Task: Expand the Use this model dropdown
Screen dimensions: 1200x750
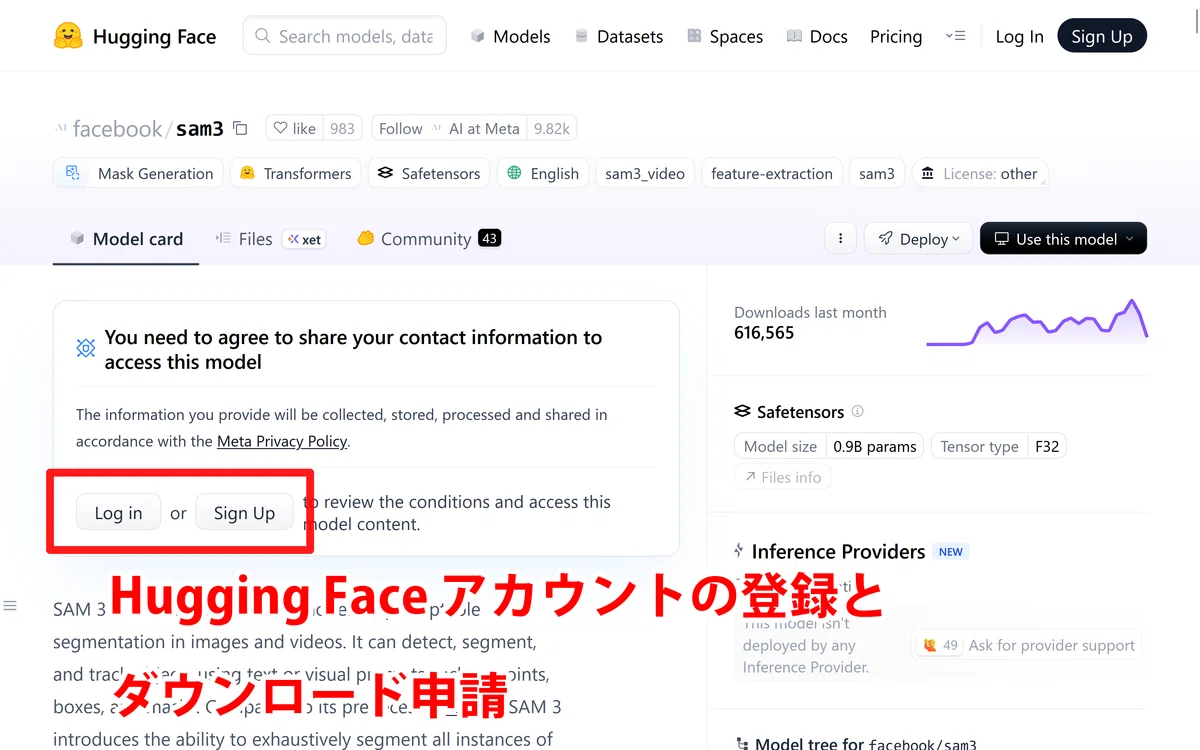Action: coord(1063,239)
